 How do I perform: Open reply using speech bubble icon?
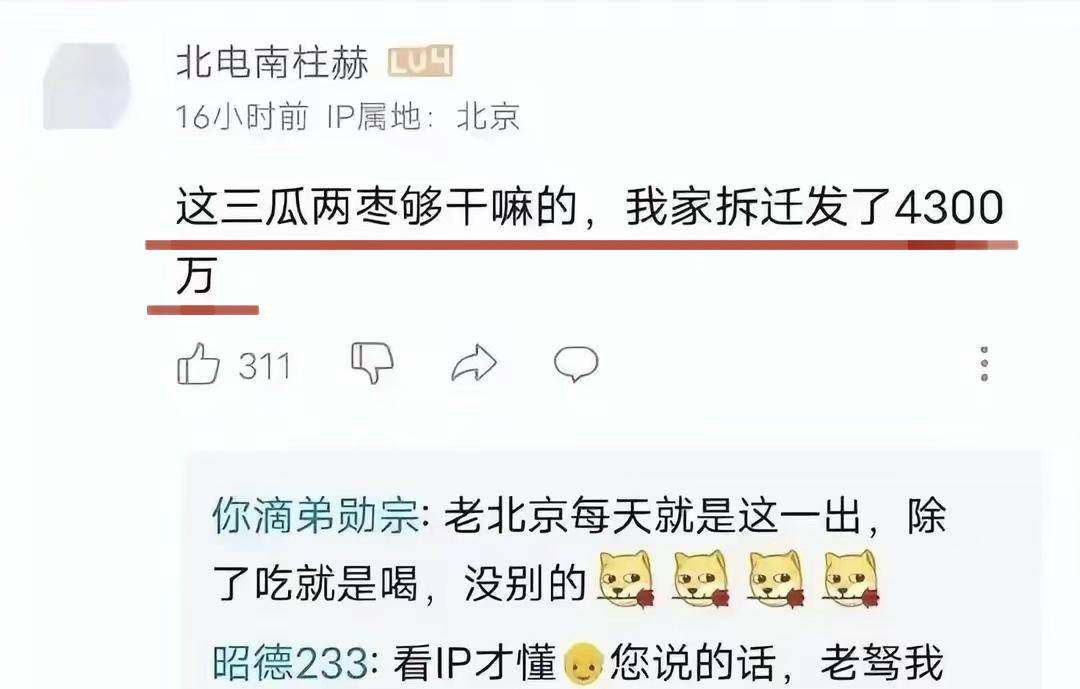click(576, 364)
